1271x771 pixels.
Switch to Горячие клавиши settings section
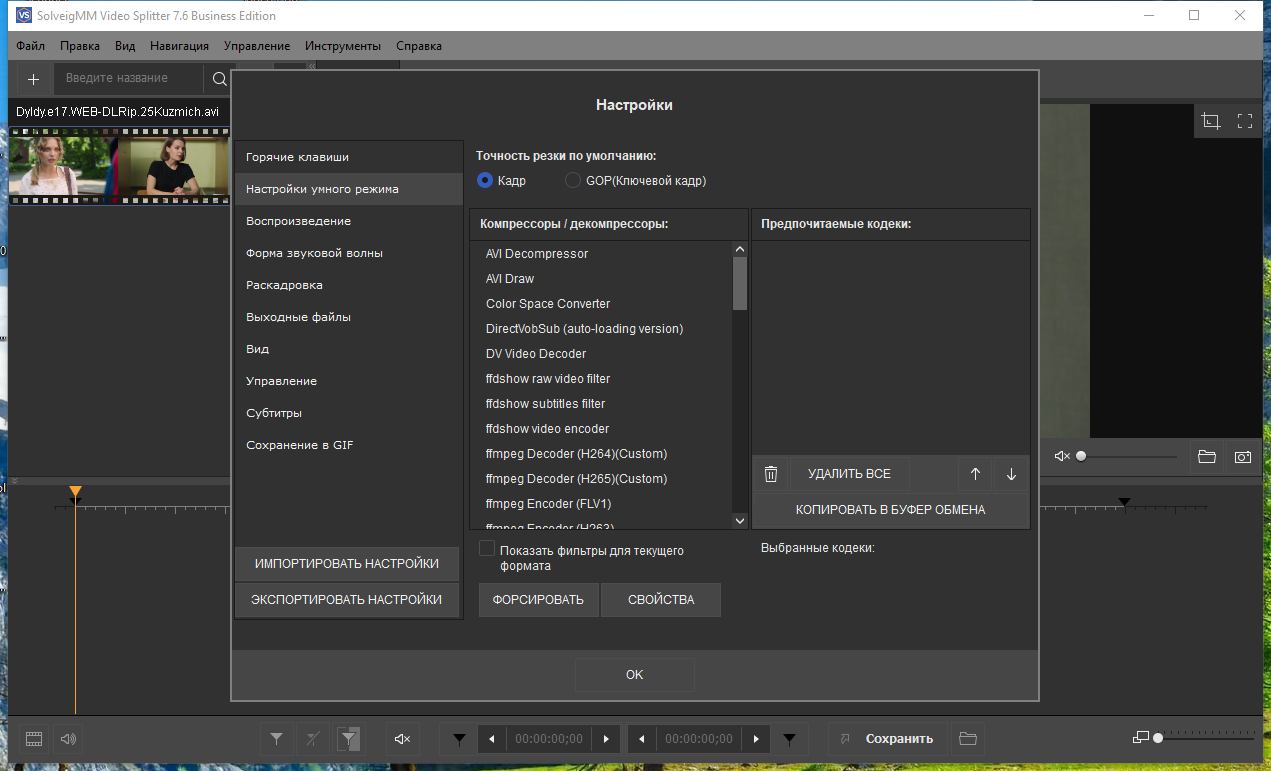click(x=349, y=157)
